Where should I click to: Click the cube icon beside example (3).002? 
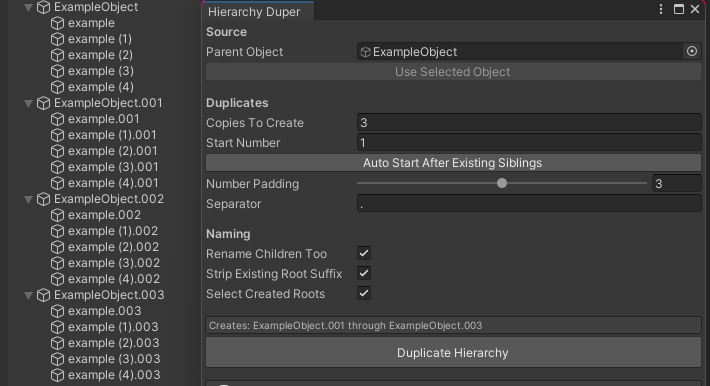pos(58,263)
